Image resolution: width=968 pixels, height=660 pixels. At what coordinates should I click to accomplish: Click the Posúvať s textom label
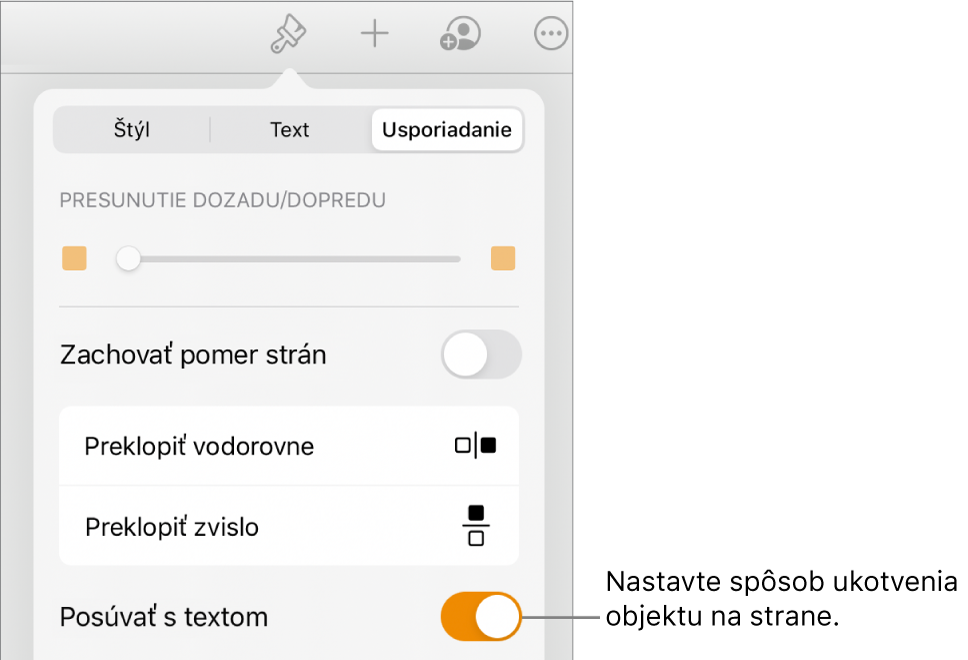pyautogui.click(x=164, y=617)
